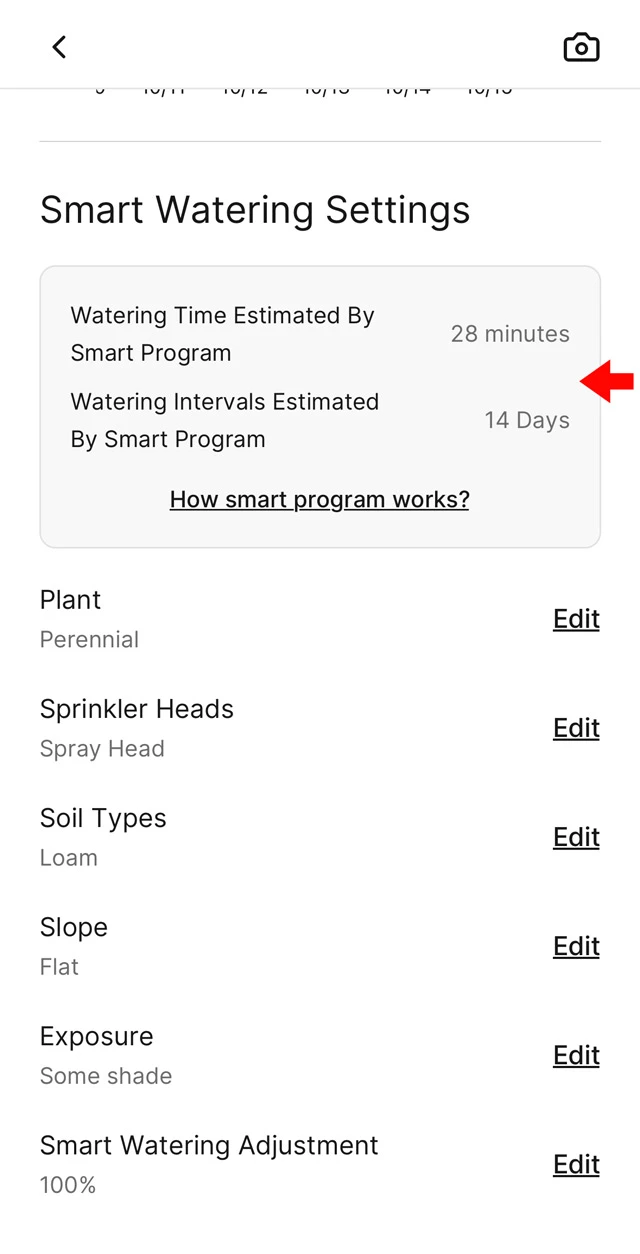Tap the Perennial plant value
This screenshot has height=1254, width=640.
(x=89, y=640)
